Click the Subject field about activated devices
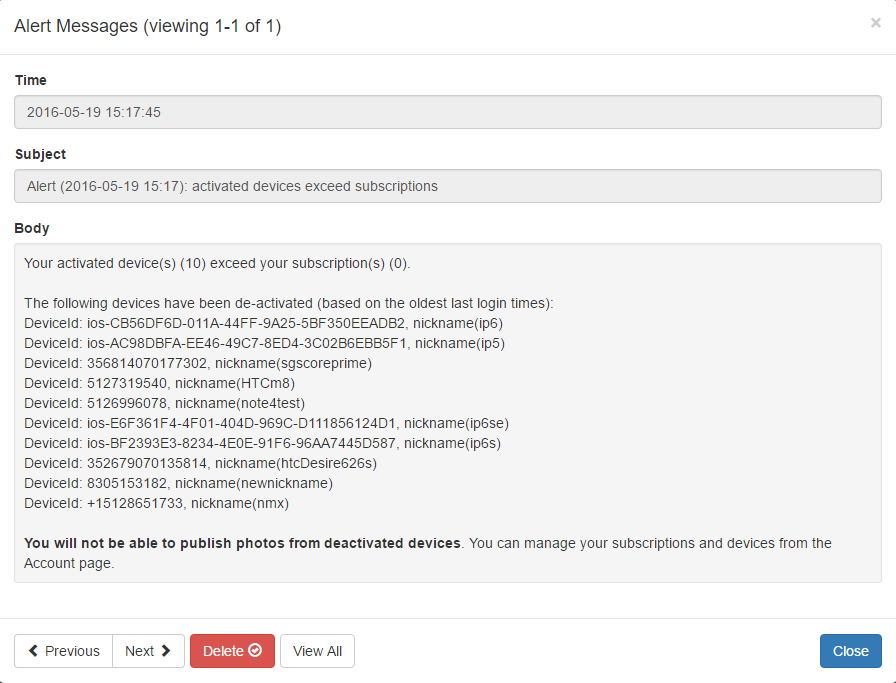 coord(447,186)
